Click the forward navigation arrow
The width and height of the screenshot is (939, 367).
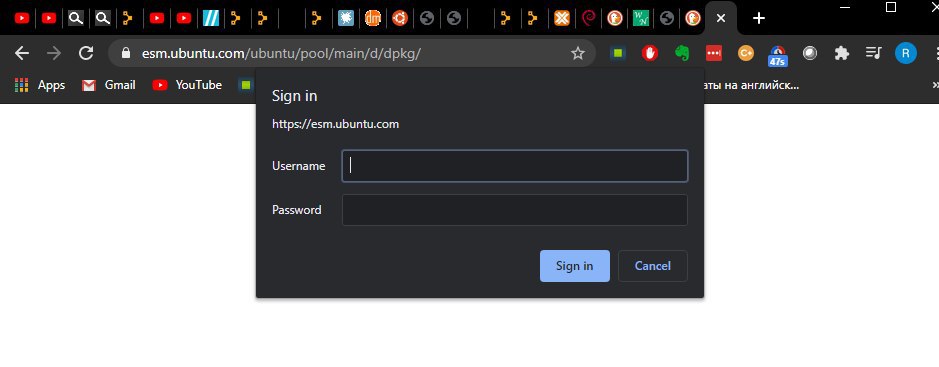point(54,53)
